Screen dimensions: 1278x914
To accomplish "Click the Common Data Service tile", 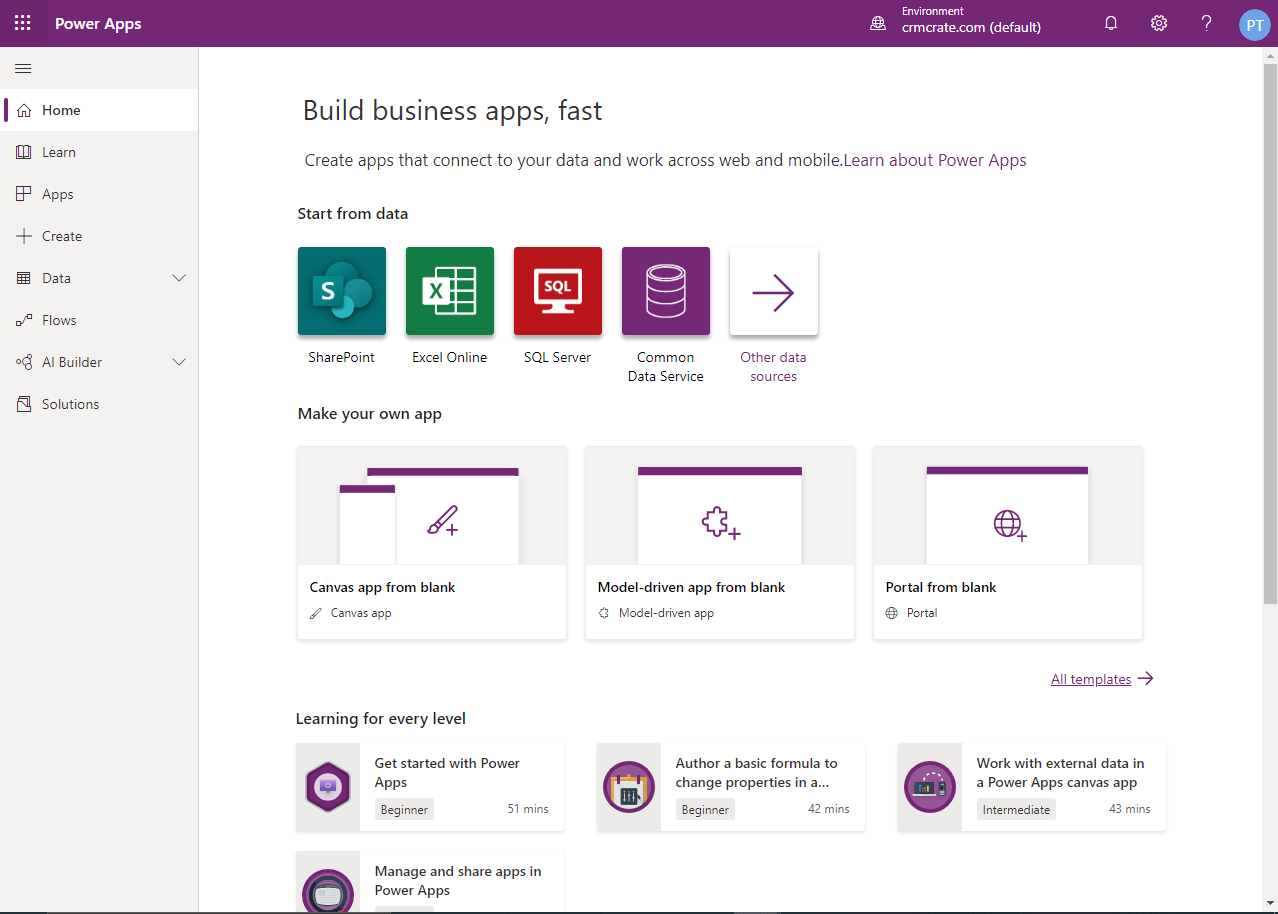I will [x=666, y=291].
